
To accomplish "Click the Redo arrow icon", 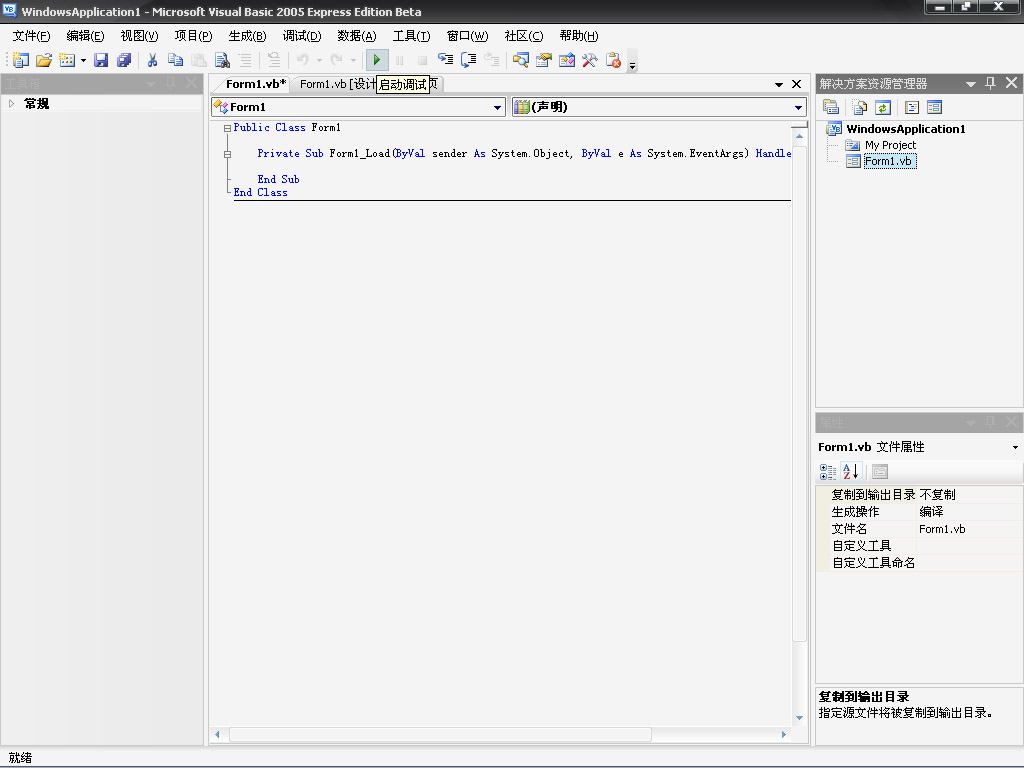I will [x=336, y=60].
